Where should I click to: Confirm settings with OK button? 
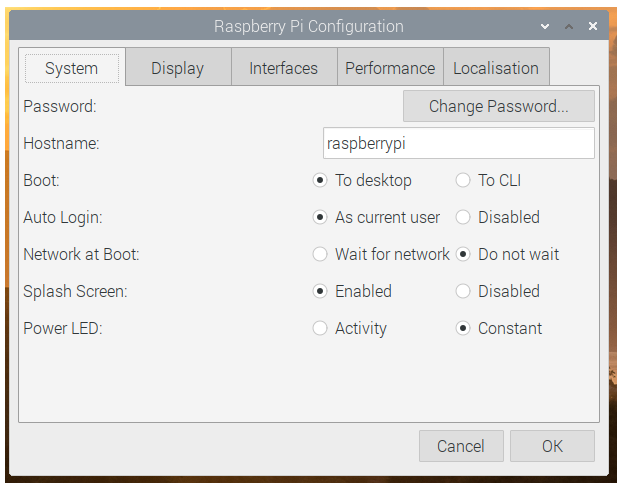point(552,446)
